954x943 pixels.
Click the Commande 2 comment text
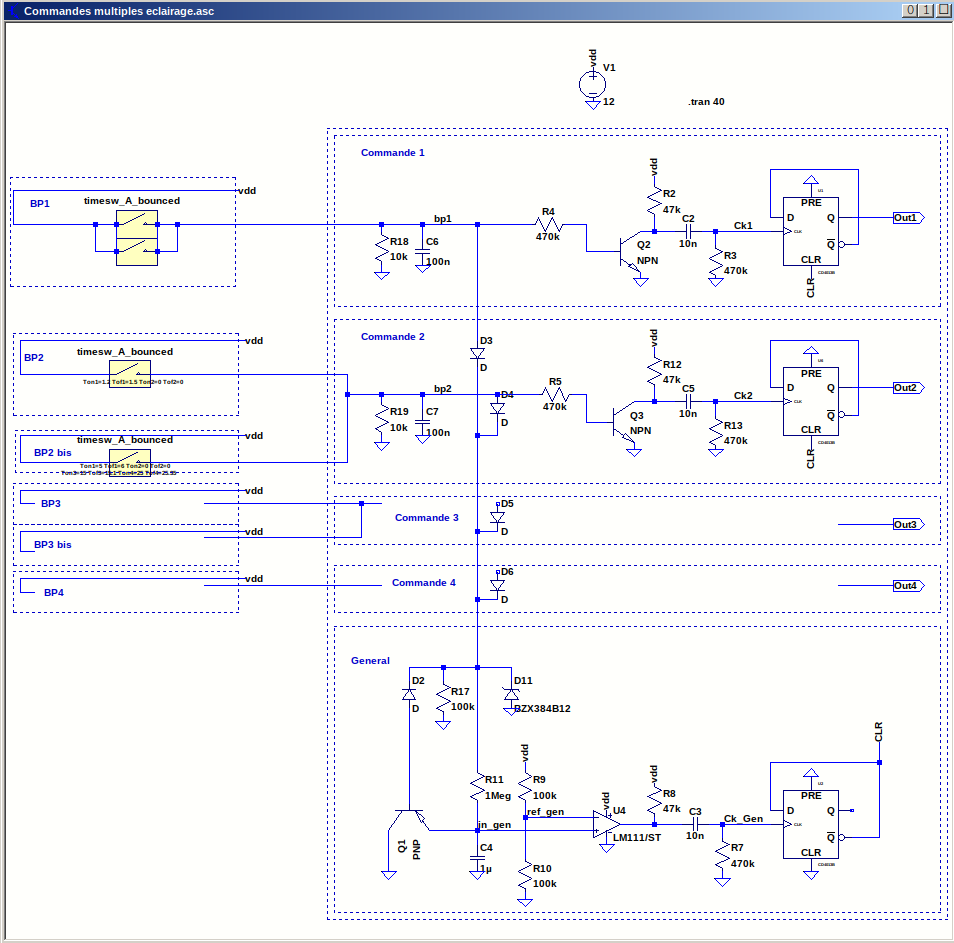coord(392,336)
